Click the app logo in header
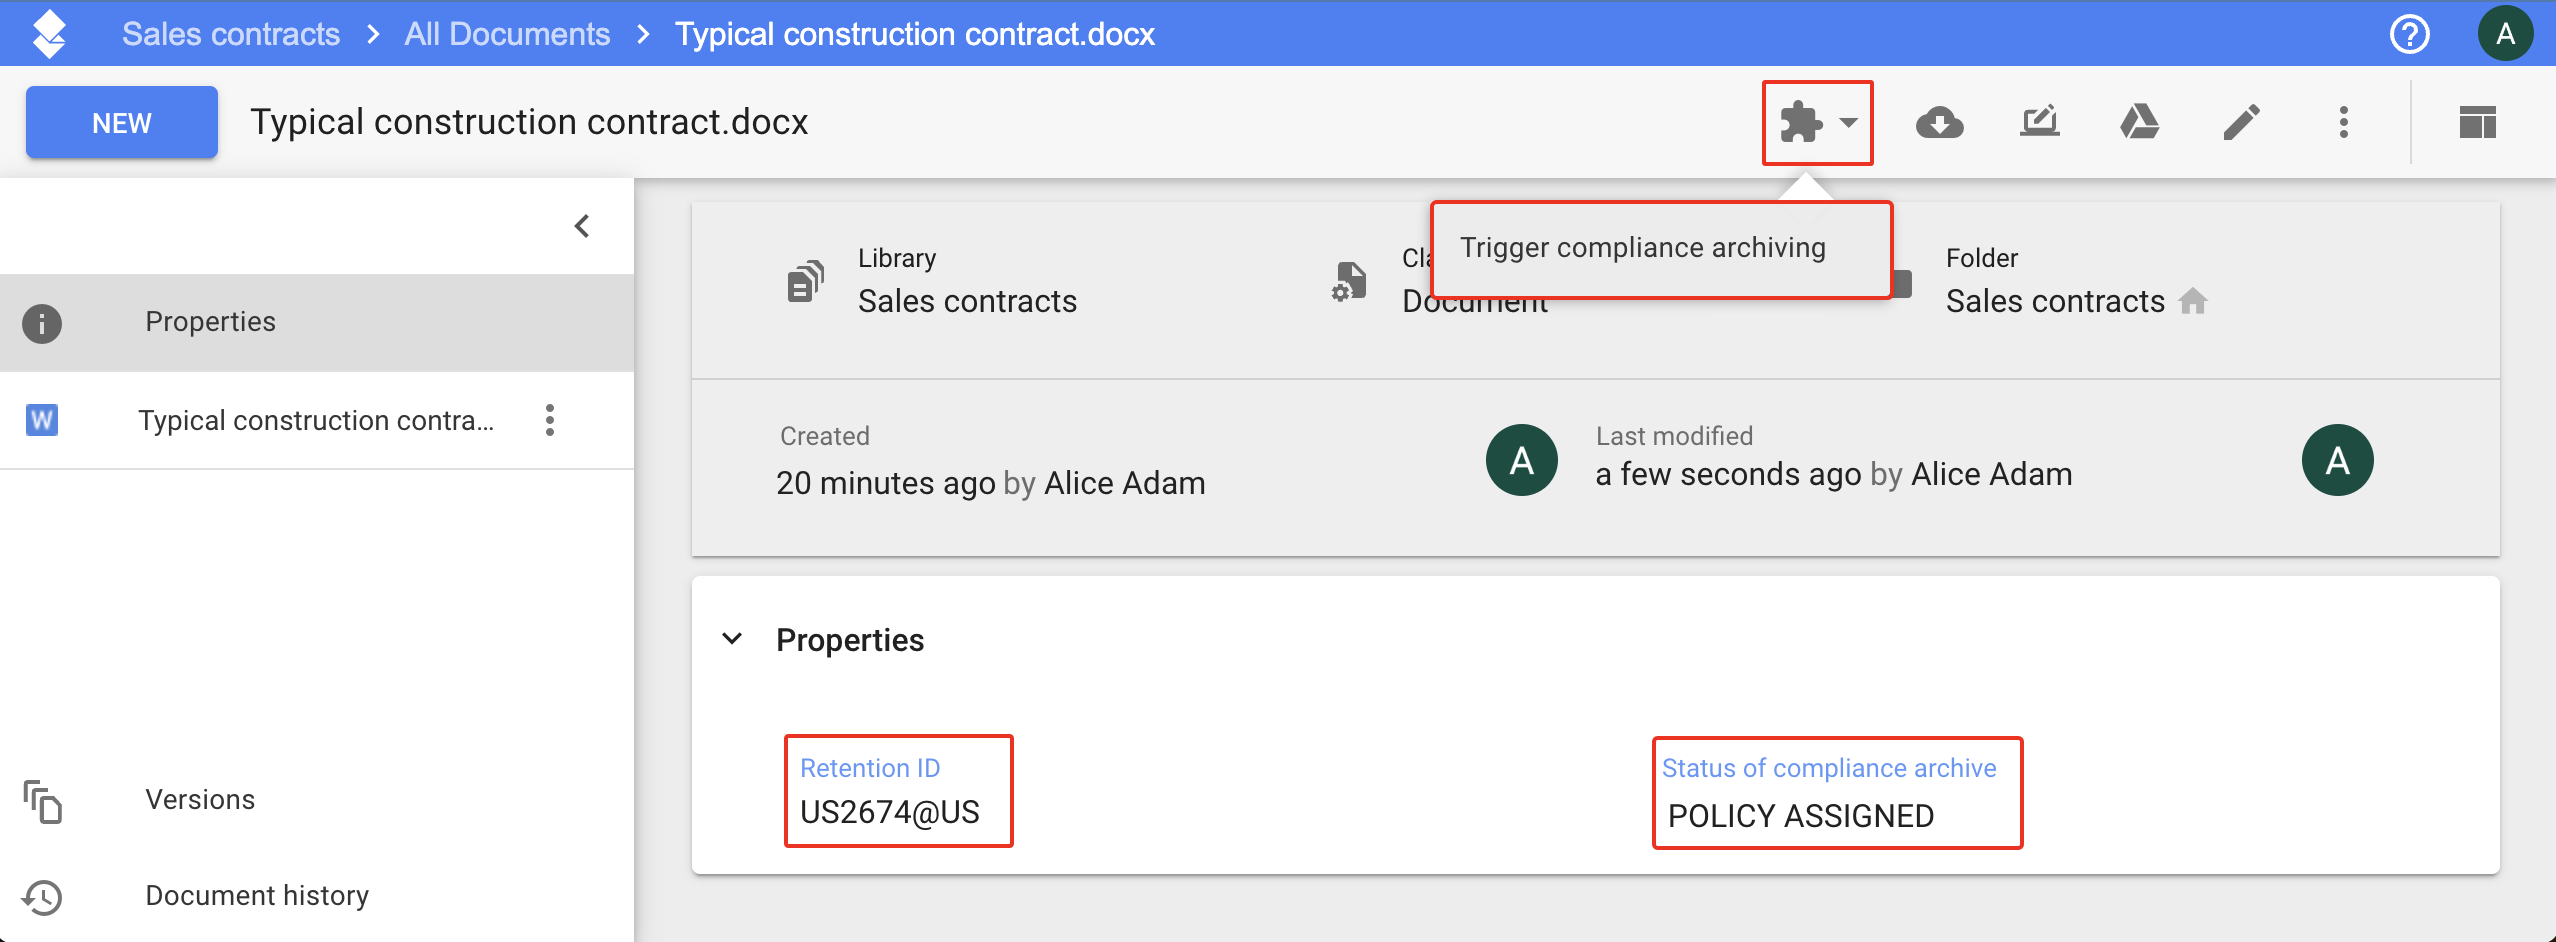 (49, 34)
